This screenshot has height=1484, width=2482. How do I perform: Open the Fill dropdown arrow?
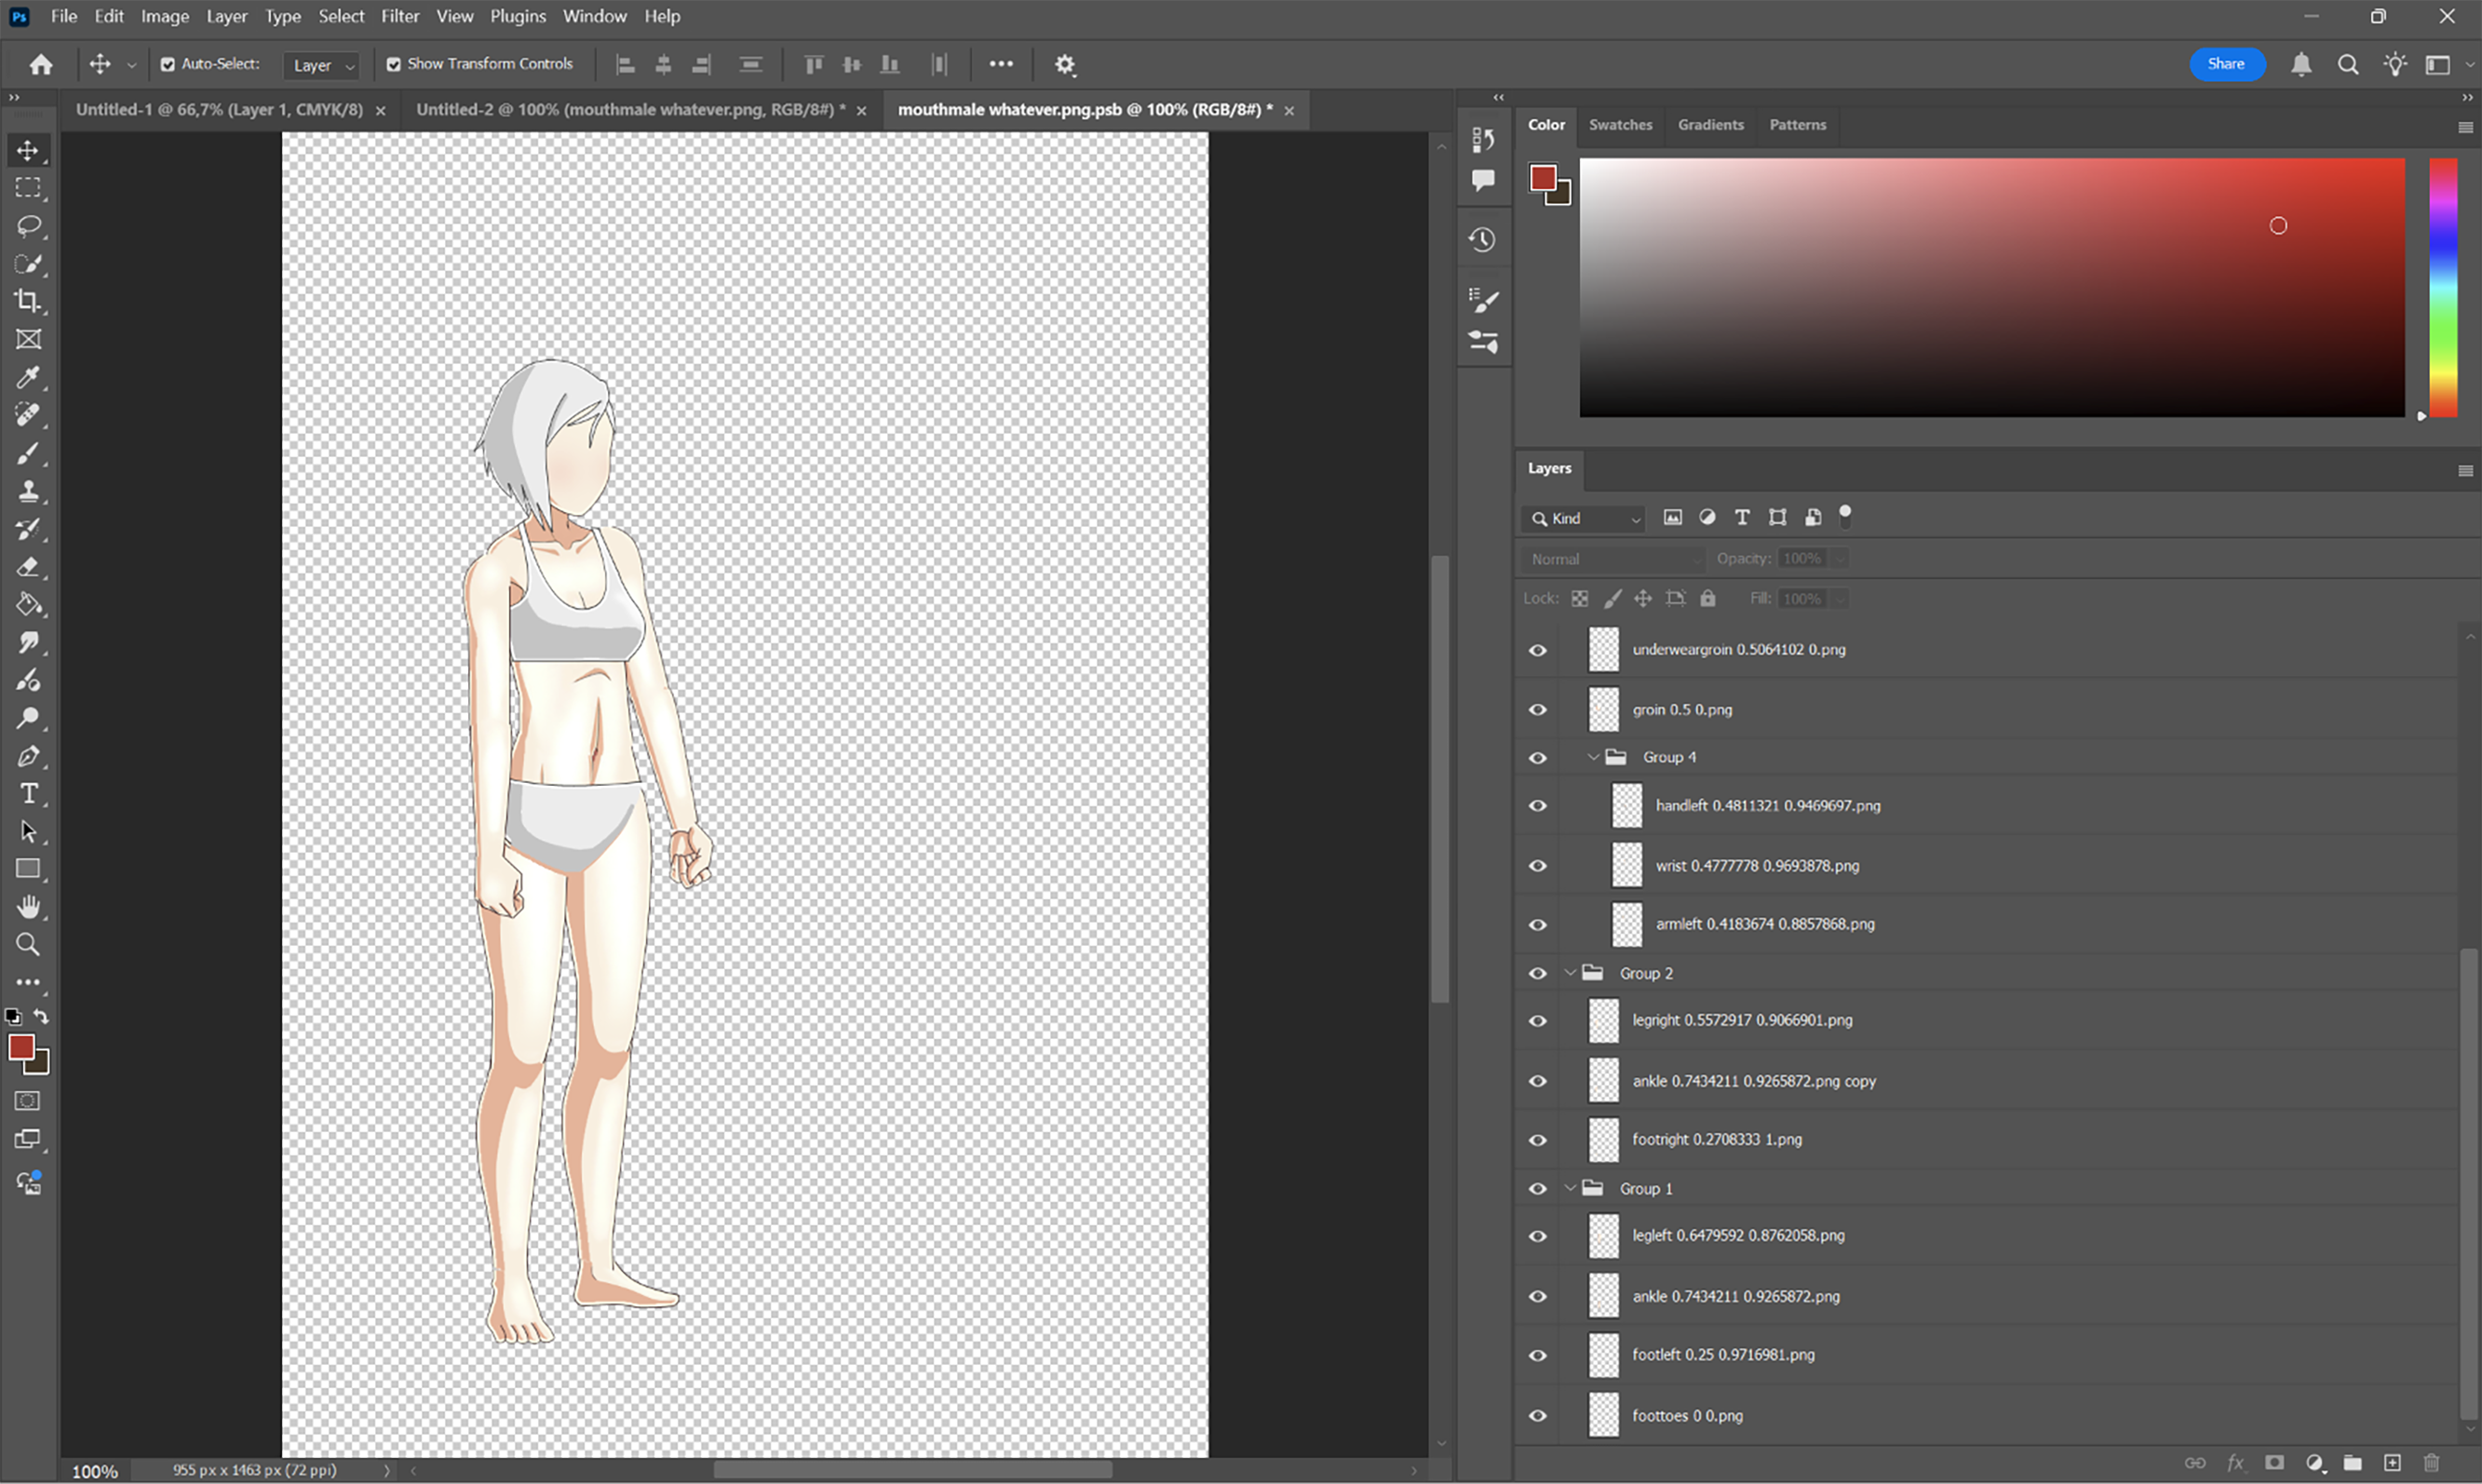click(1839, 599)
